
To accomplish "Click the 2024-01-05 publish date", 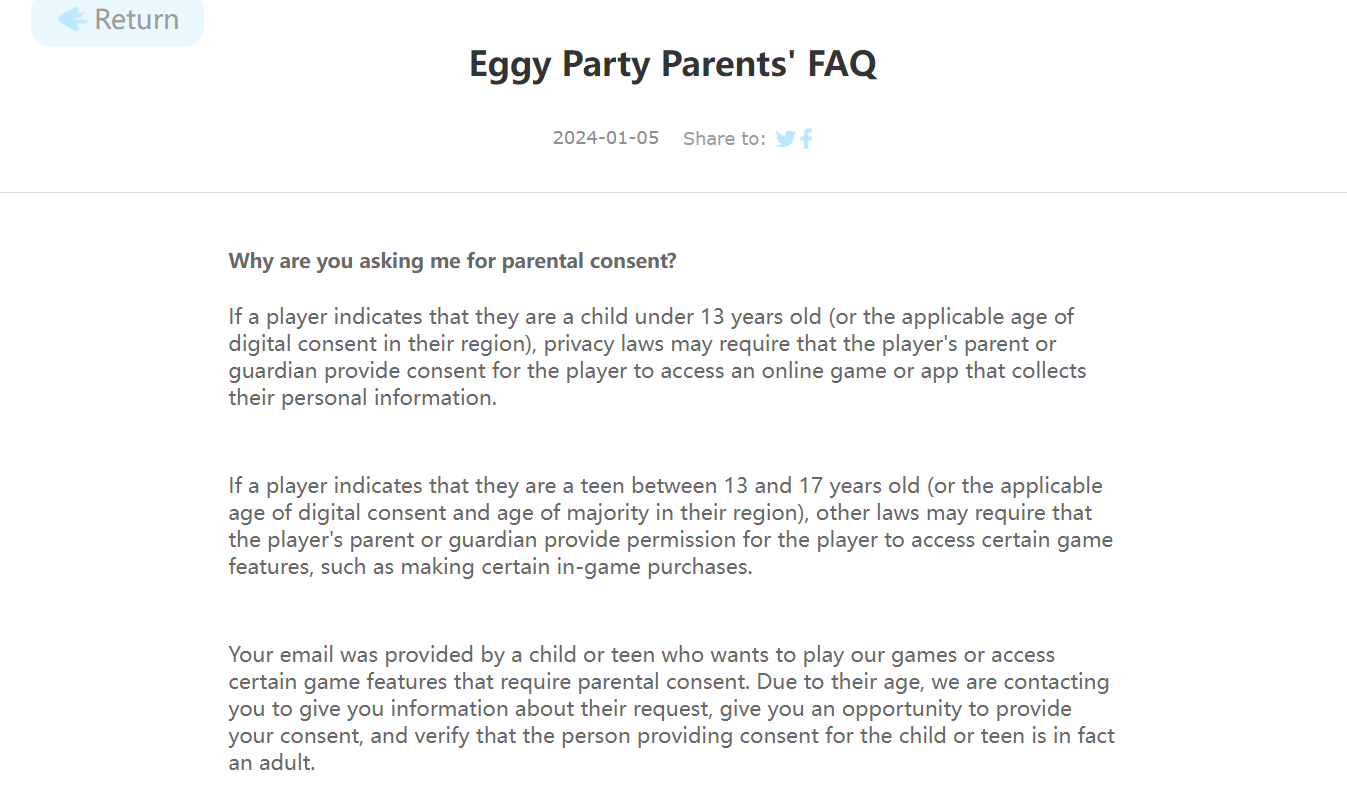I will tap(606, 138).
